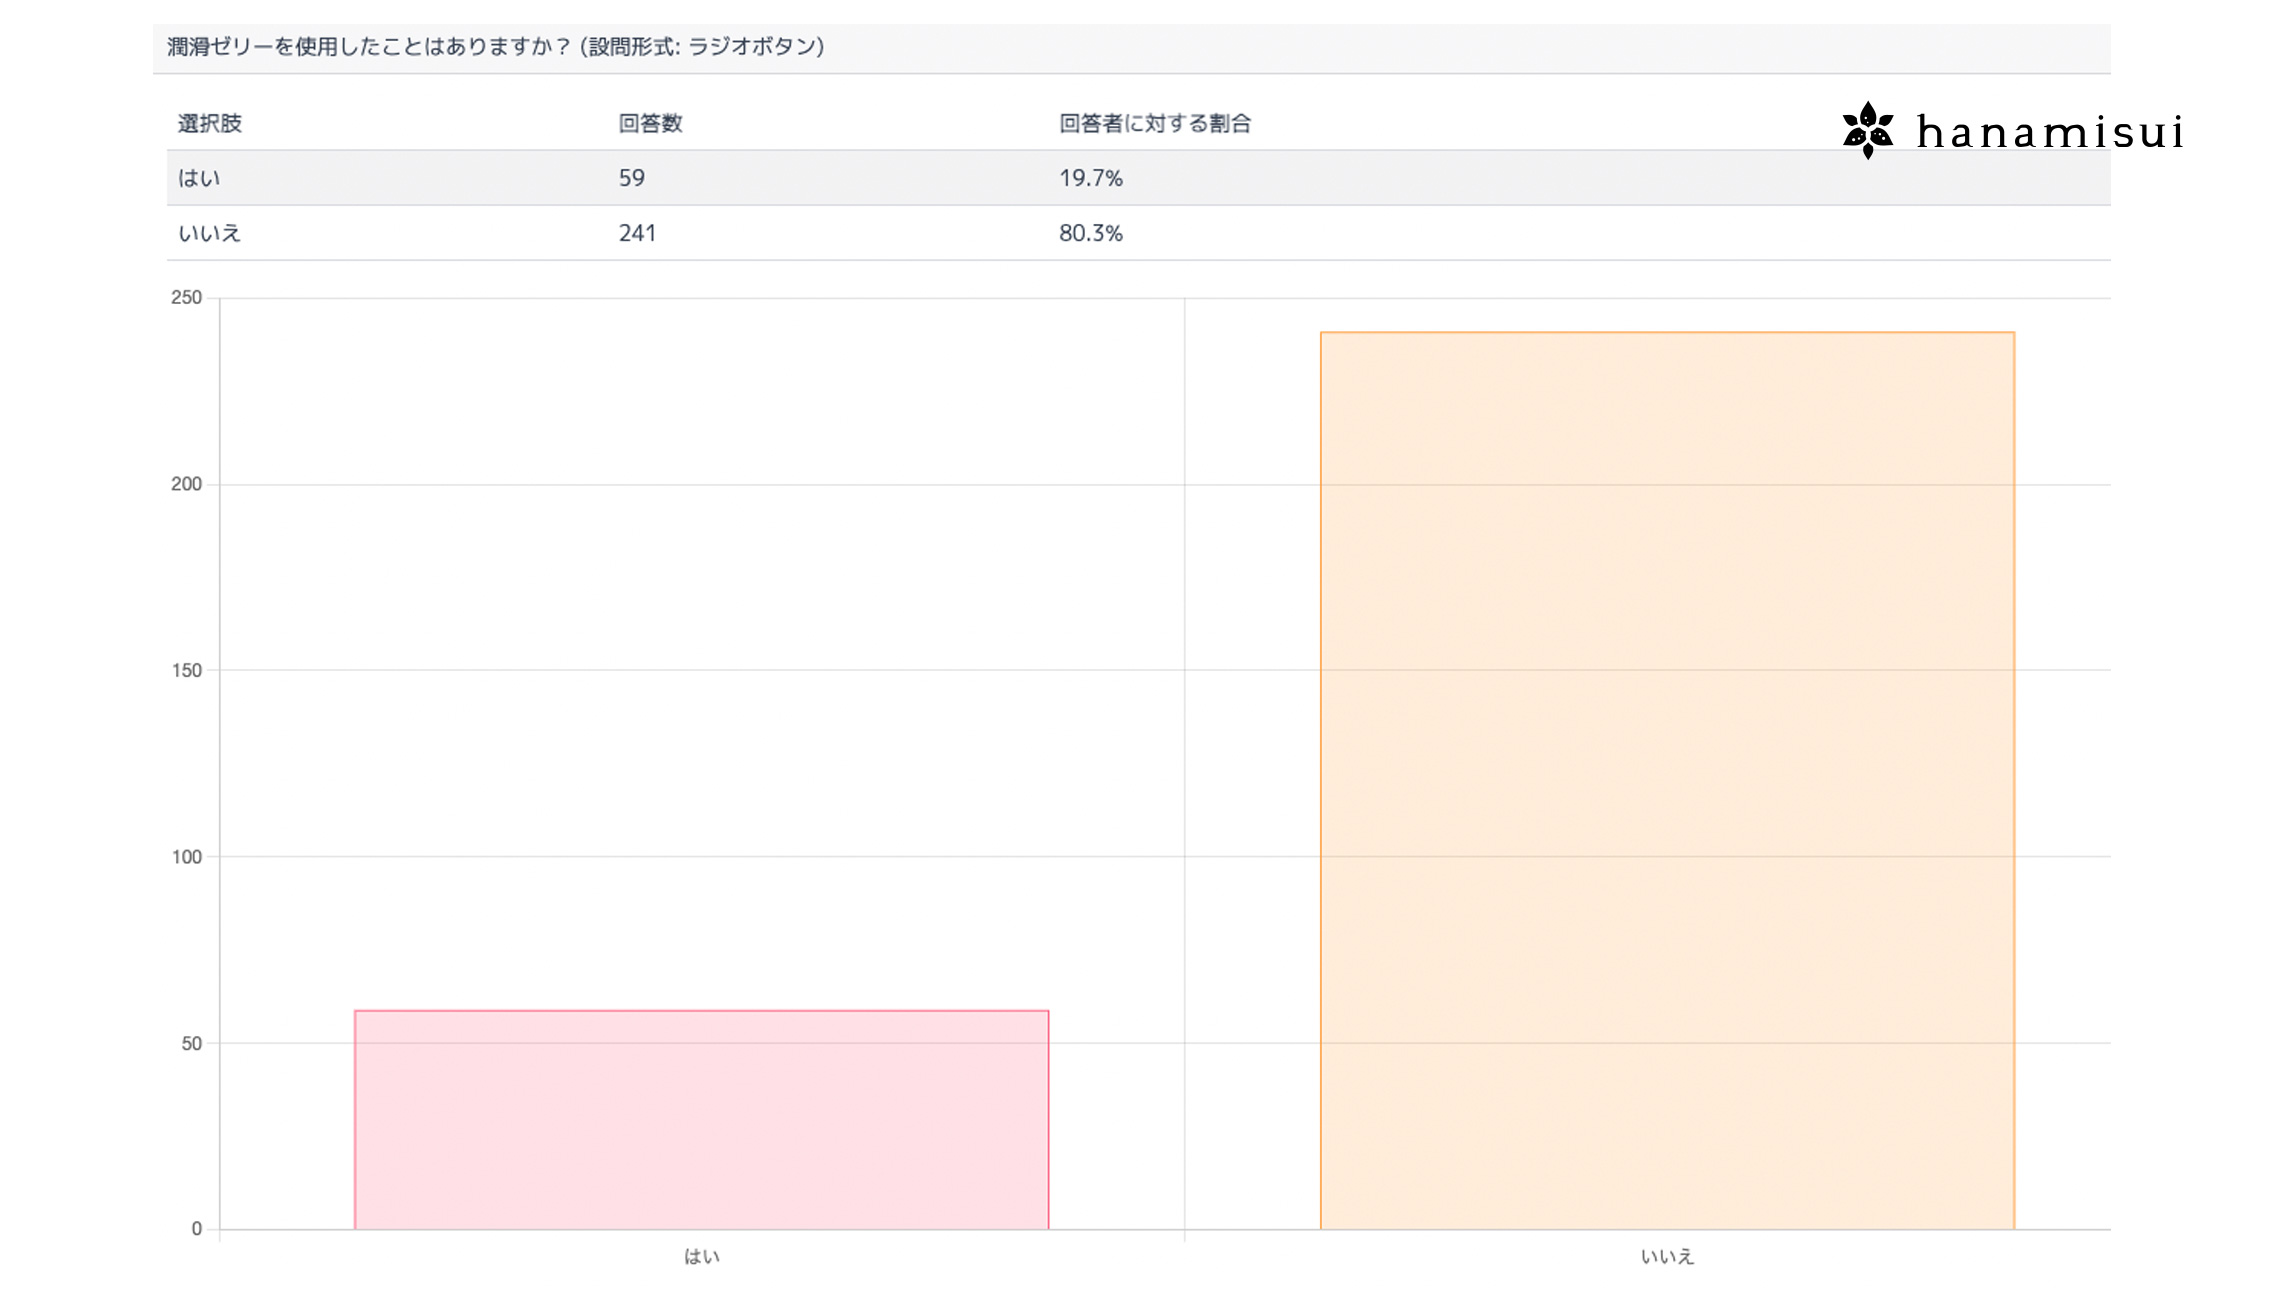
Task: Click the pink はい bar in chart
Action: (x=702, y=1120)
